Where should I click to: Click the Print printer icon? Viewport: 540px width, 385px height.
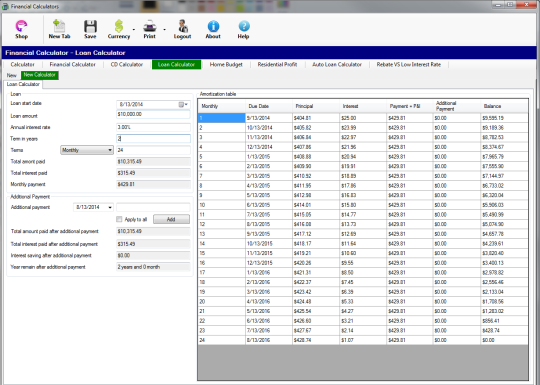[x=149, y=29]
